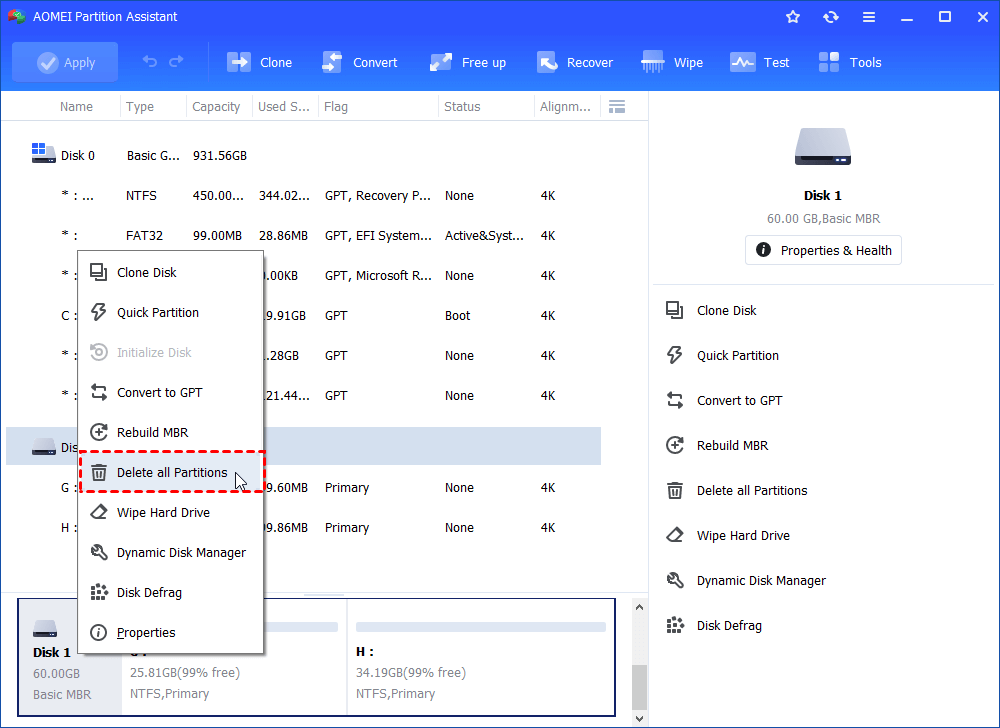
Task: Open Properties from context menu
Action: [170, 632]
